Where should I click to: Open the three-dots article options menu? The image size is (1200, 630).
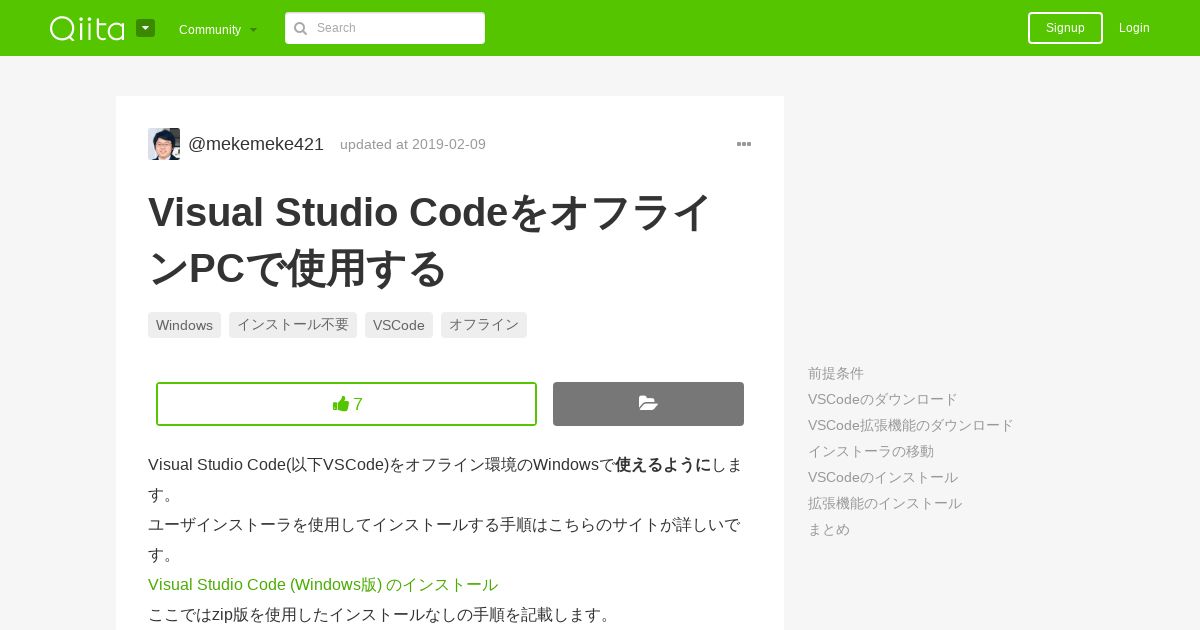point(744,144)
